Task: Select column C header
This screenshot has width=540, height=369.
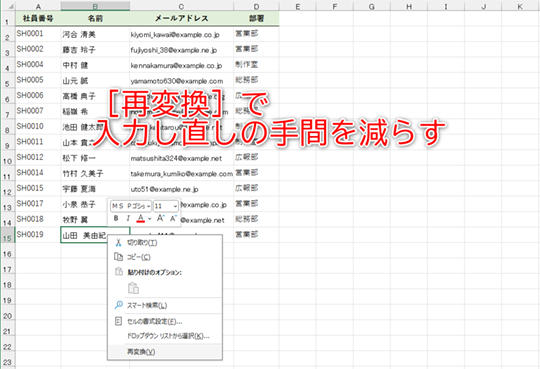Action: 181,6
